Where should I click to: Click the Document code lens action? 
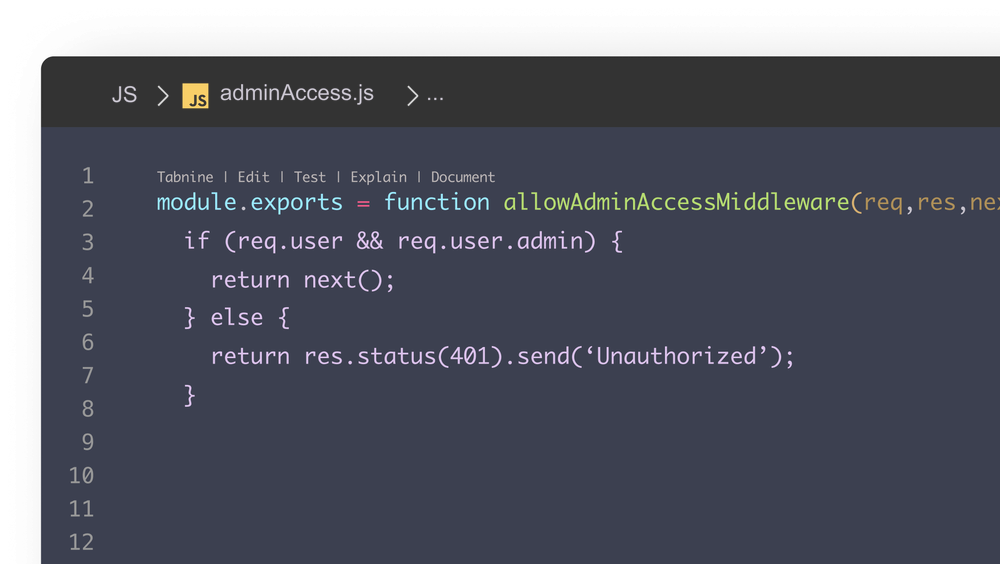[462, 177]
